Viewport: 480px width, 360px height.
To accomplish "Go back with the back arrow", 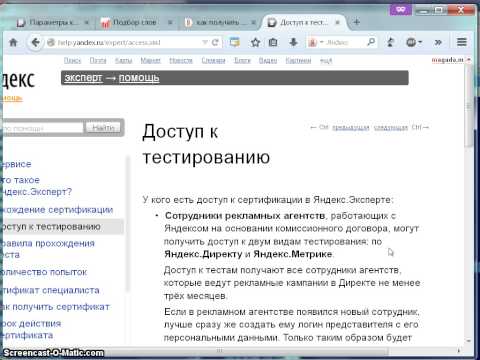I will [x=35, y=42].
